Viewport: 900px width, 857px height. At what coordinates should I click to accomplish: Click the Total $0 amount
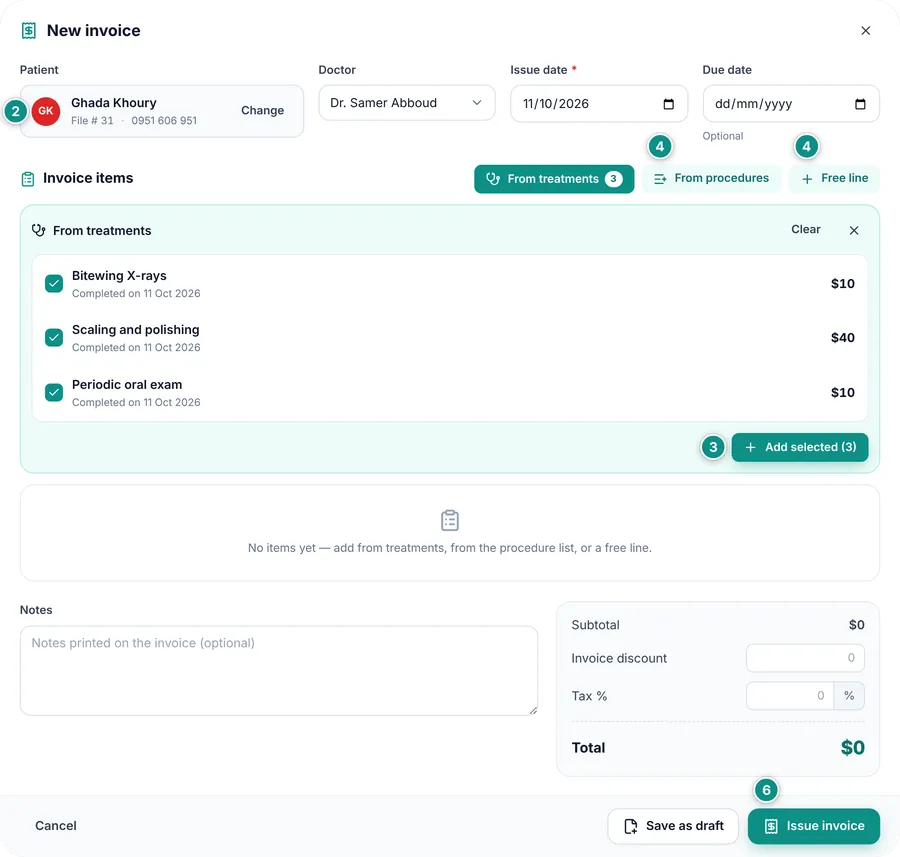pyautogui.click(x=852, y=747)
